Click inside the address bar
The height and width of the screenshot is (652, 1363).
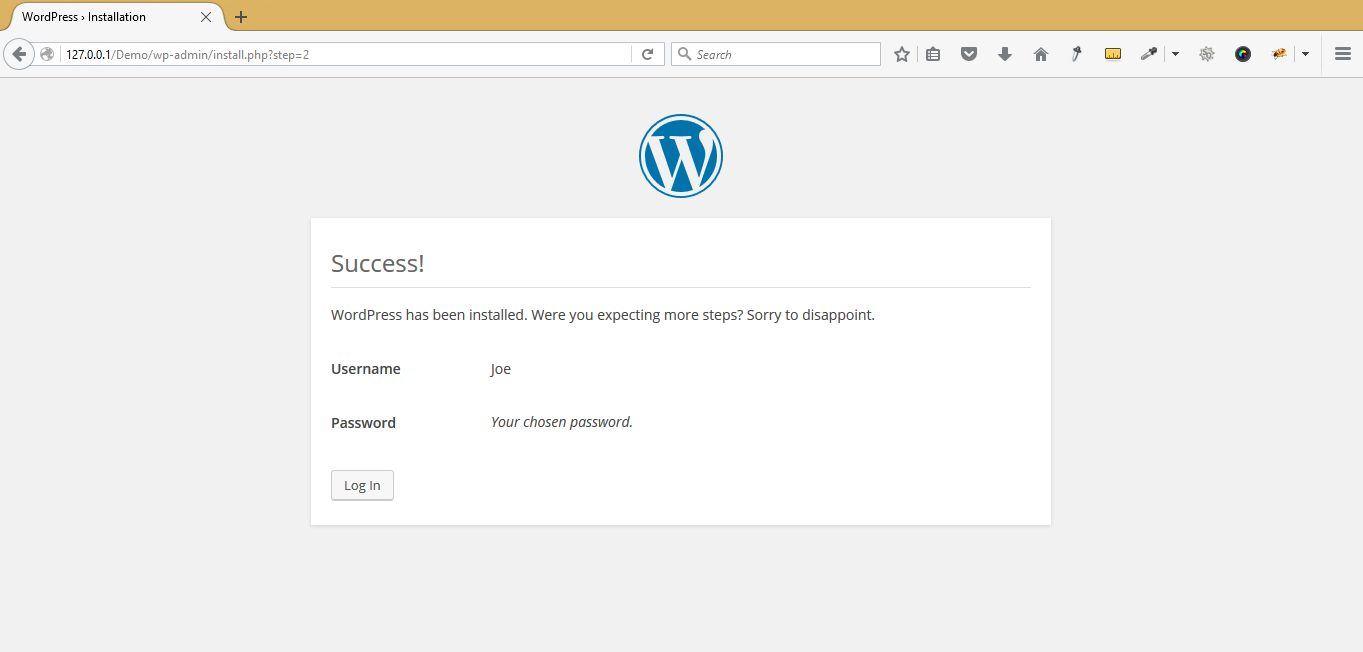[x=350, y=53]
